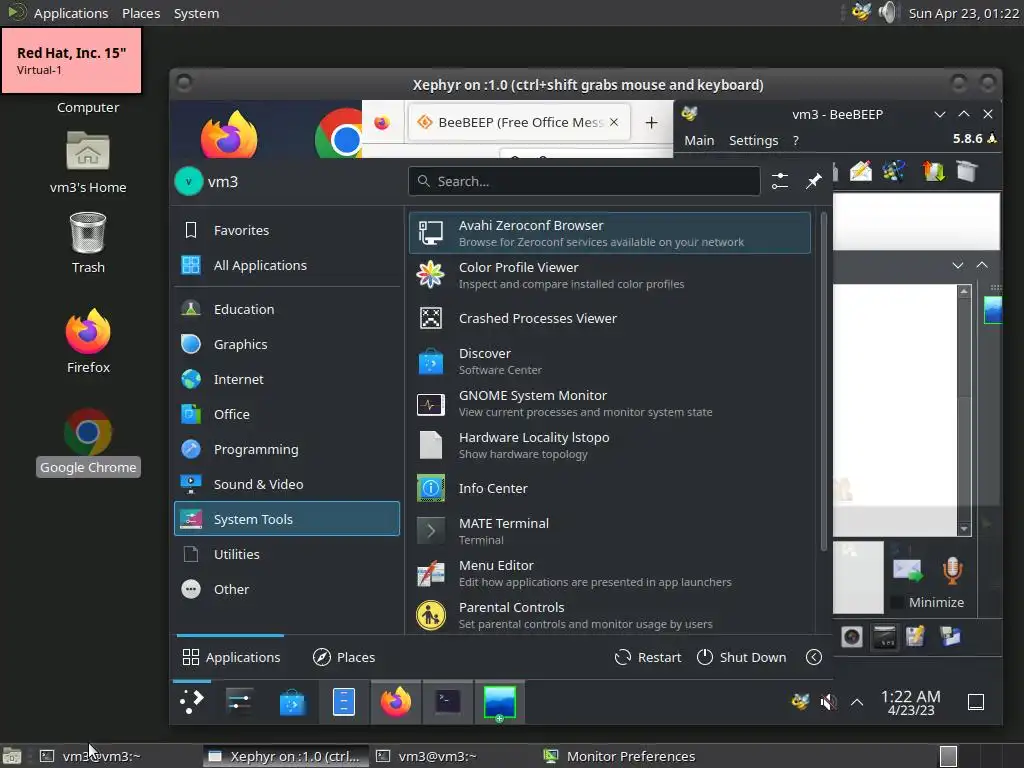Open Trash on the desktop
Image resolution: width=1024 pixels, height=768 pixels.
tap(88, 242)
